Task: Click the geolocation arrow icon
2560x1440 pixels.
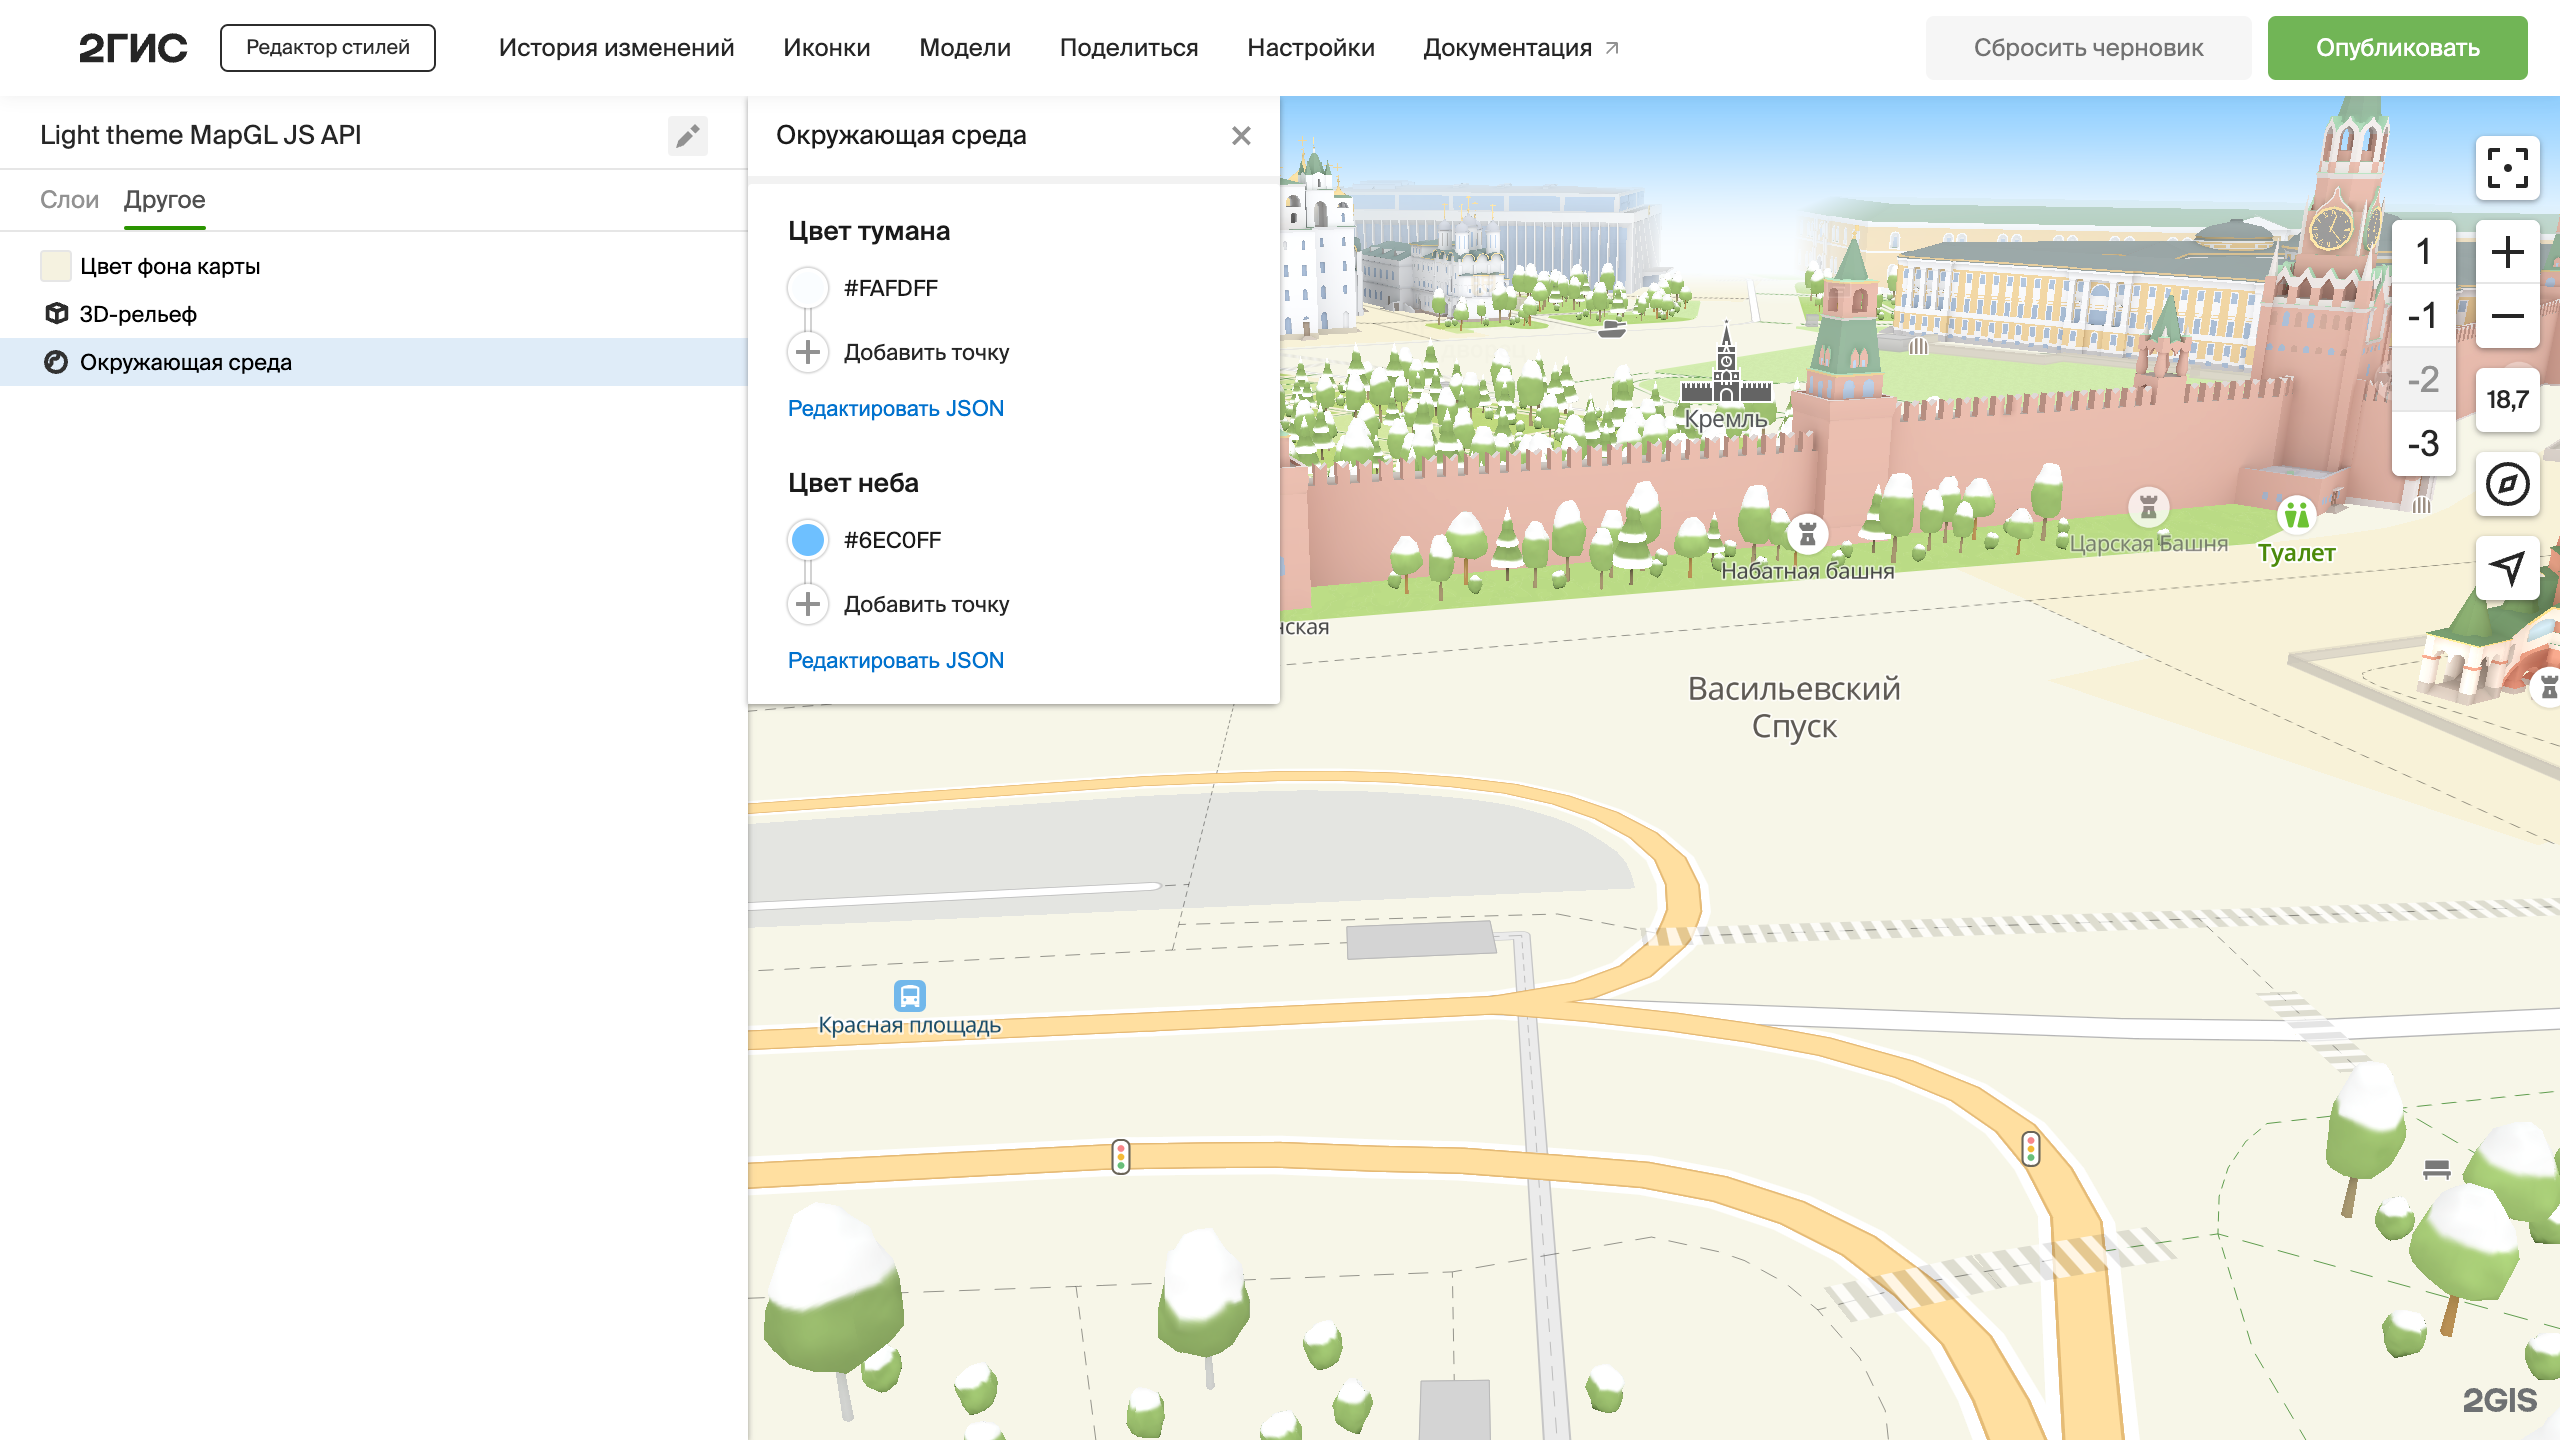Action: point(2507,568)
